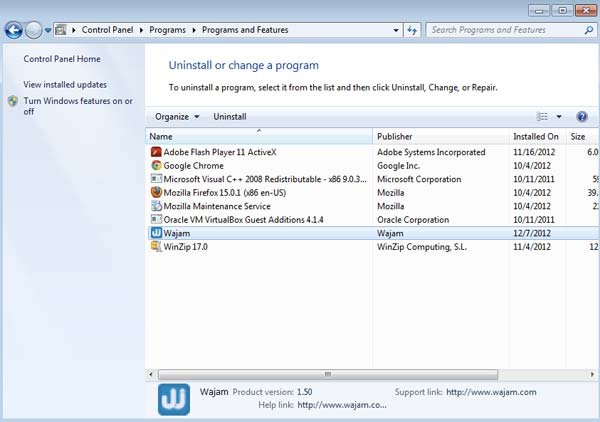Sort by Name column header
Viewport: 600px width, 422px height.
pyautogui.click(x=259, y=136)
